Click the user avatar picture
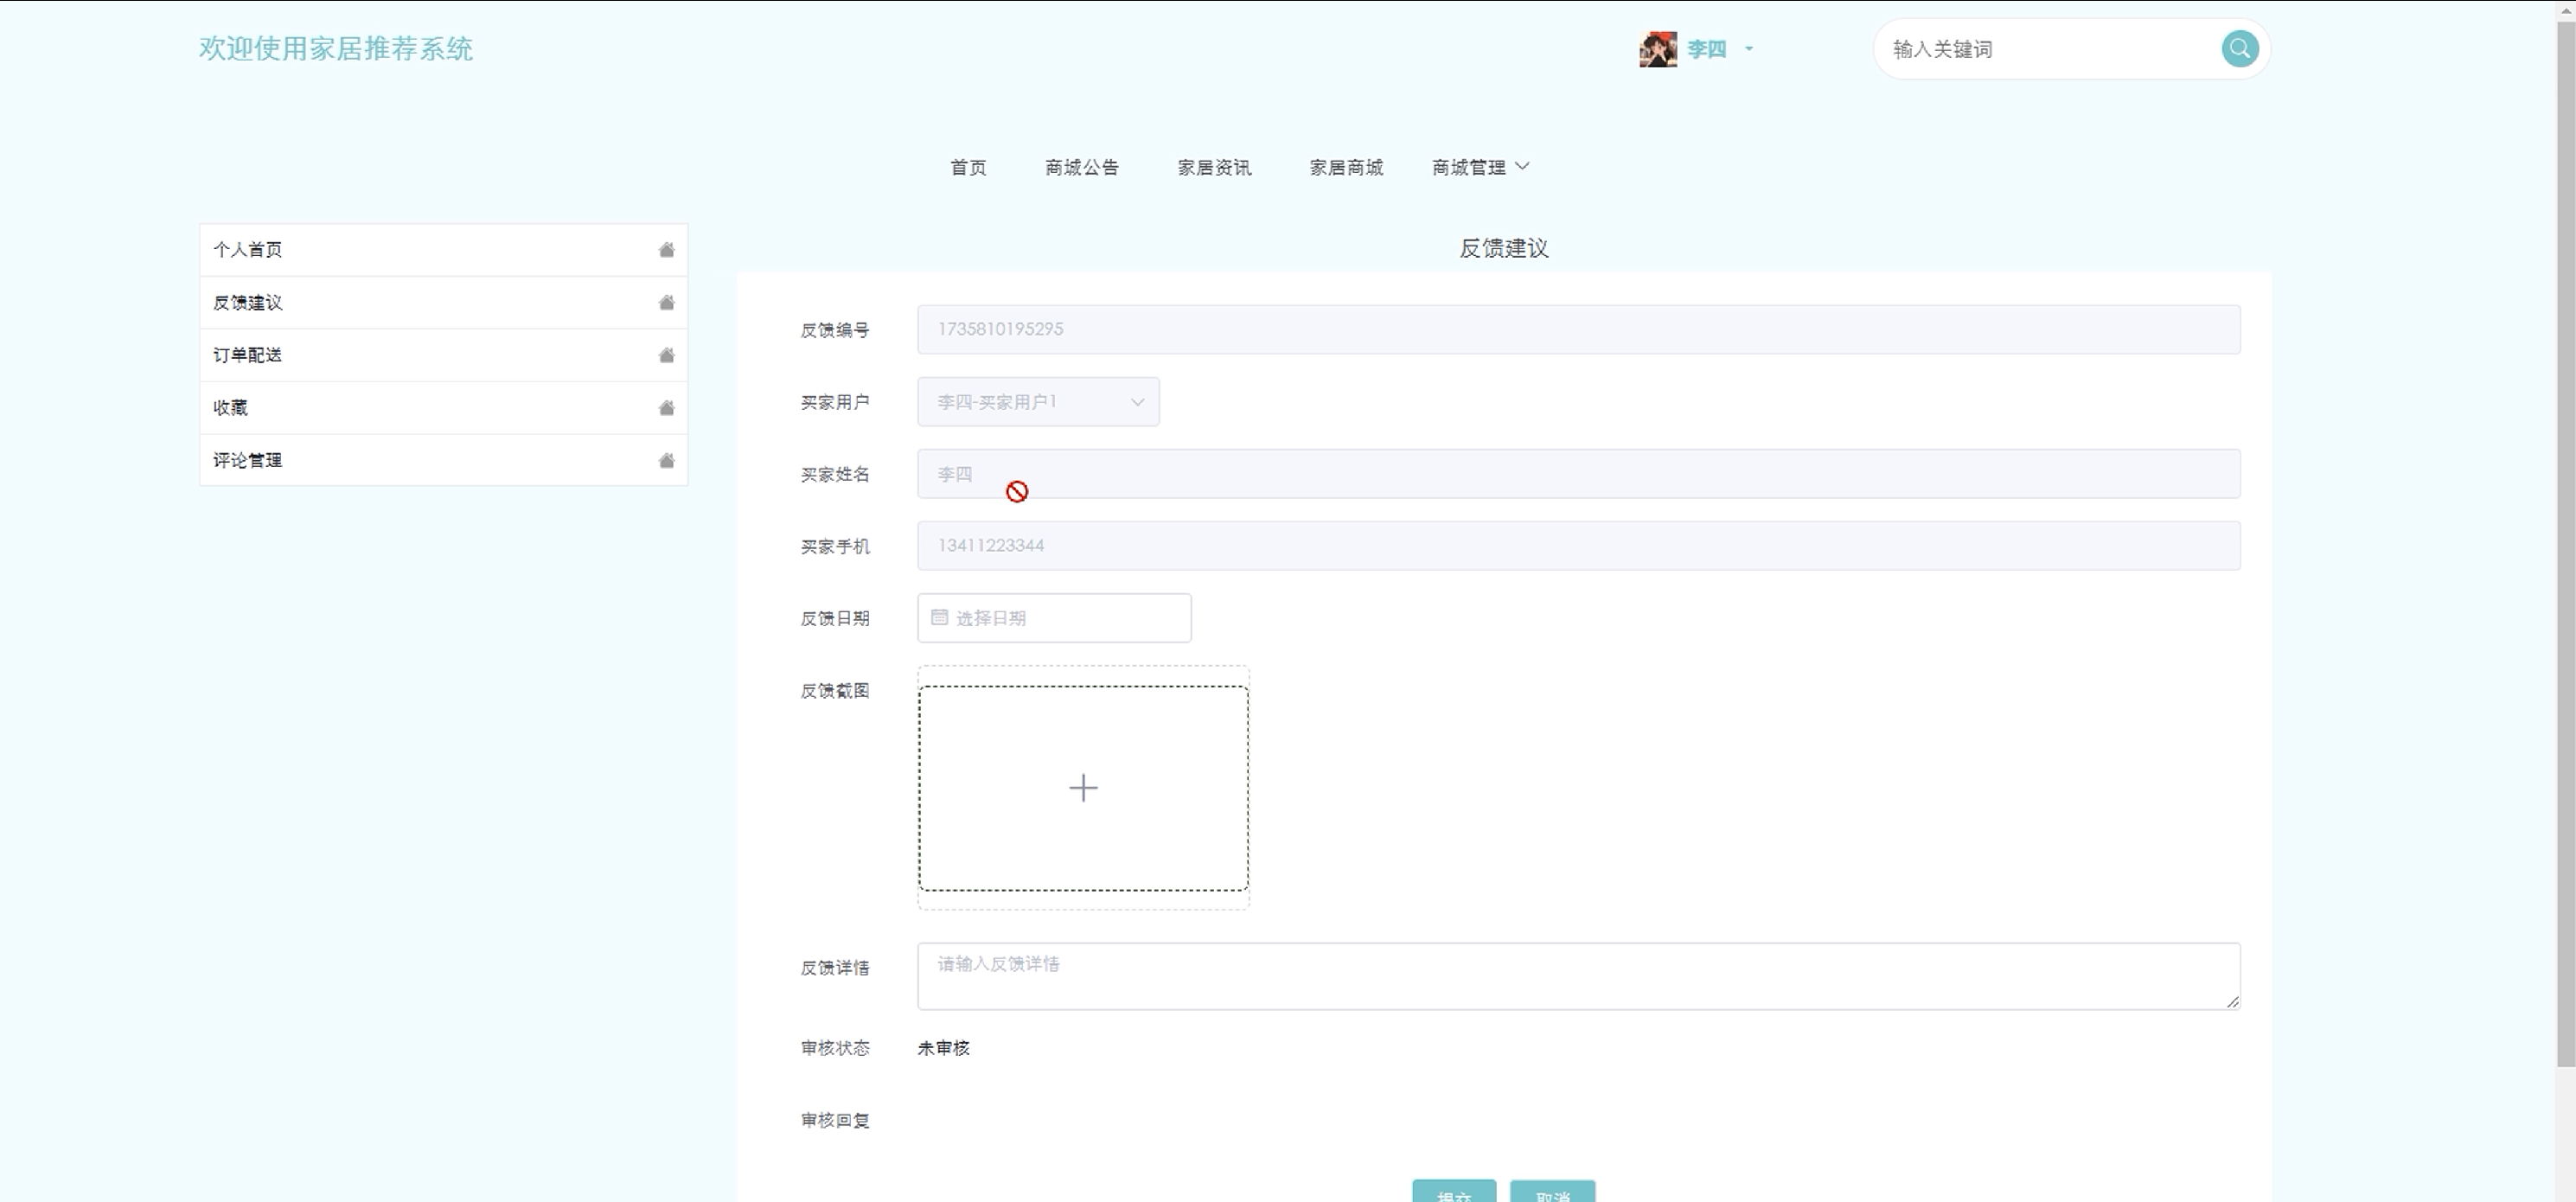Image resolution: width=2576 pixels, height=1202 pixels. click(x=1657, y=49)
